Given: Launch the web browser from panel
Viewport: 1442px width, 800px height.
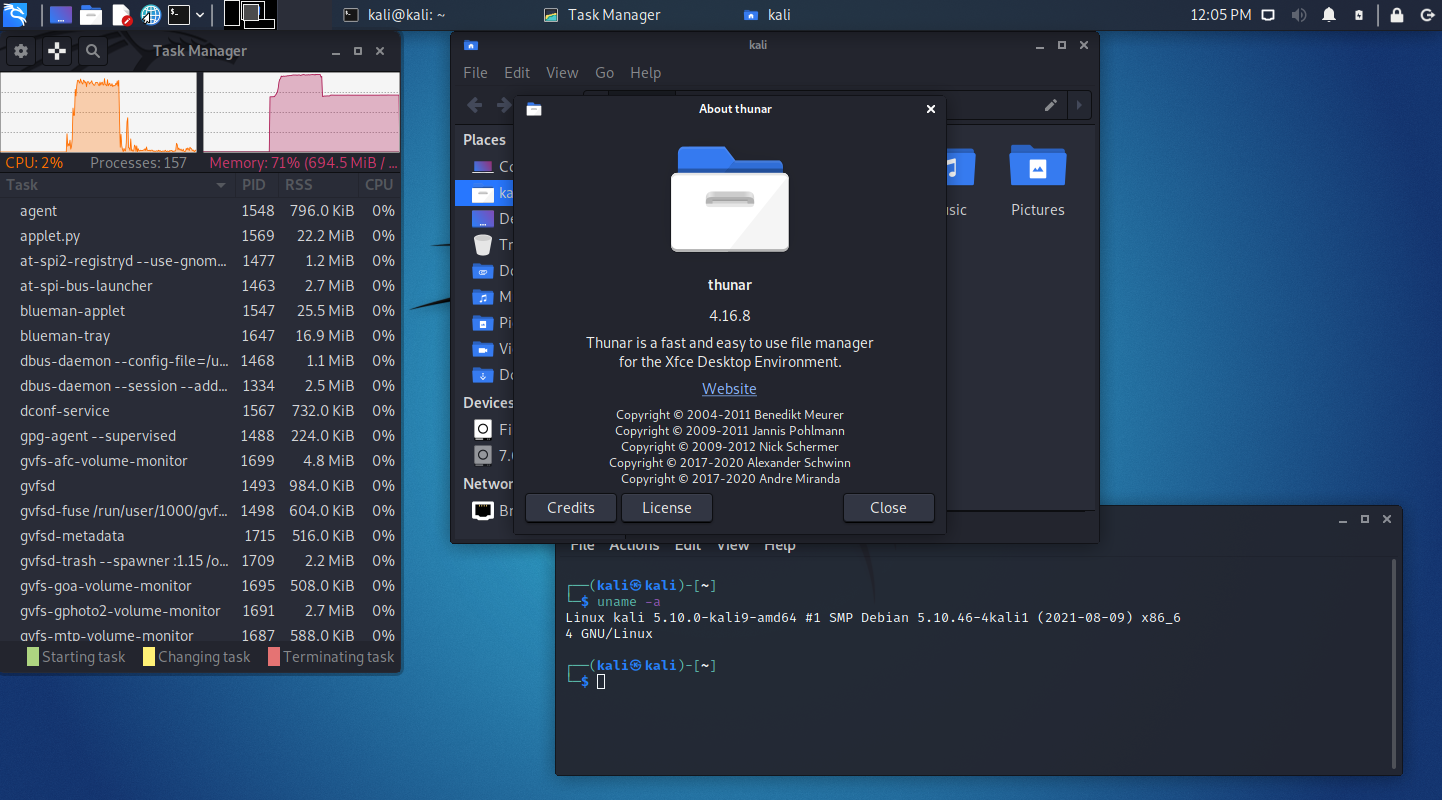Looking at the screenshot, I should [151, 15].
